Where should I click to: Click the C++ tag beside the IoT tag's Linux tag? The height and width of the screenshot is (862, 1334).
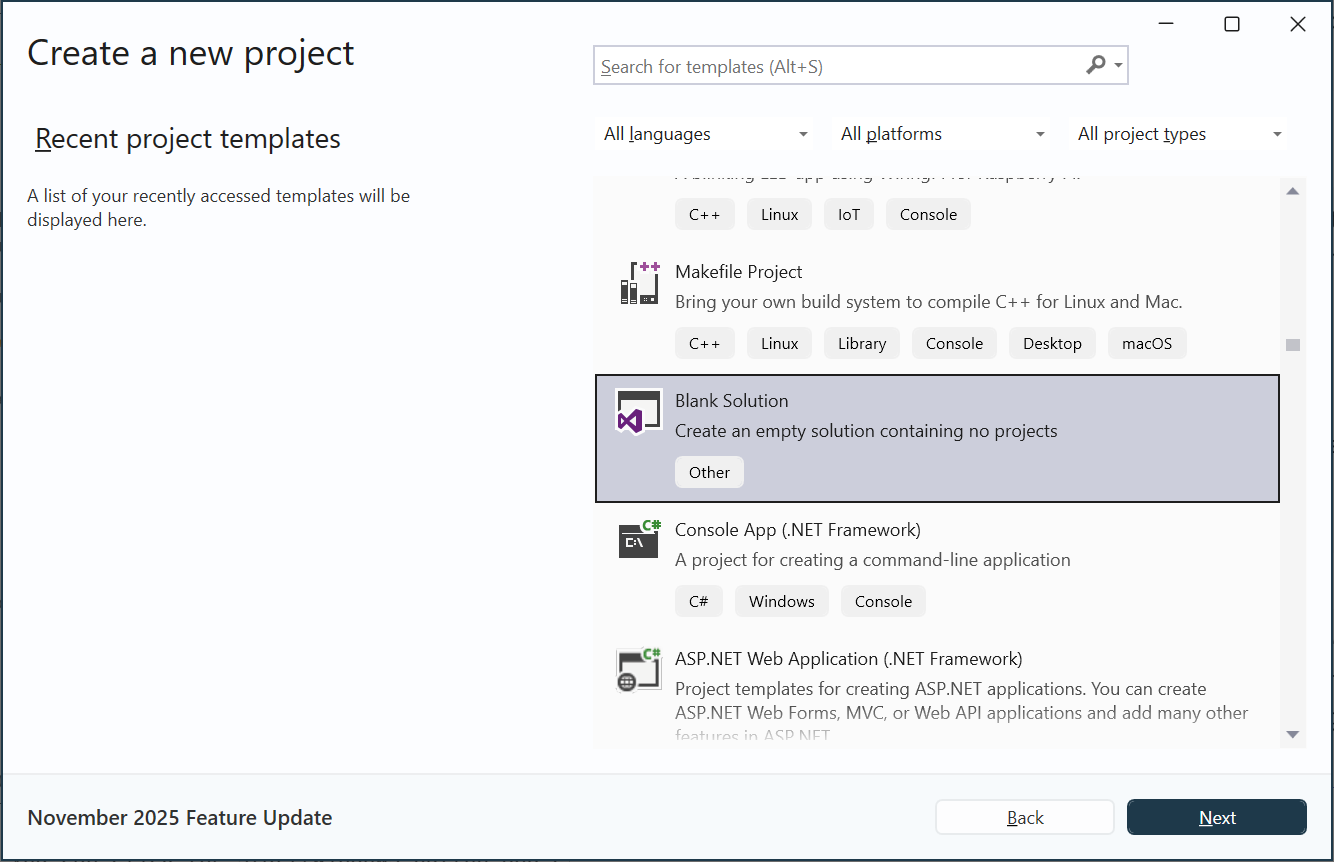[705, 214]
